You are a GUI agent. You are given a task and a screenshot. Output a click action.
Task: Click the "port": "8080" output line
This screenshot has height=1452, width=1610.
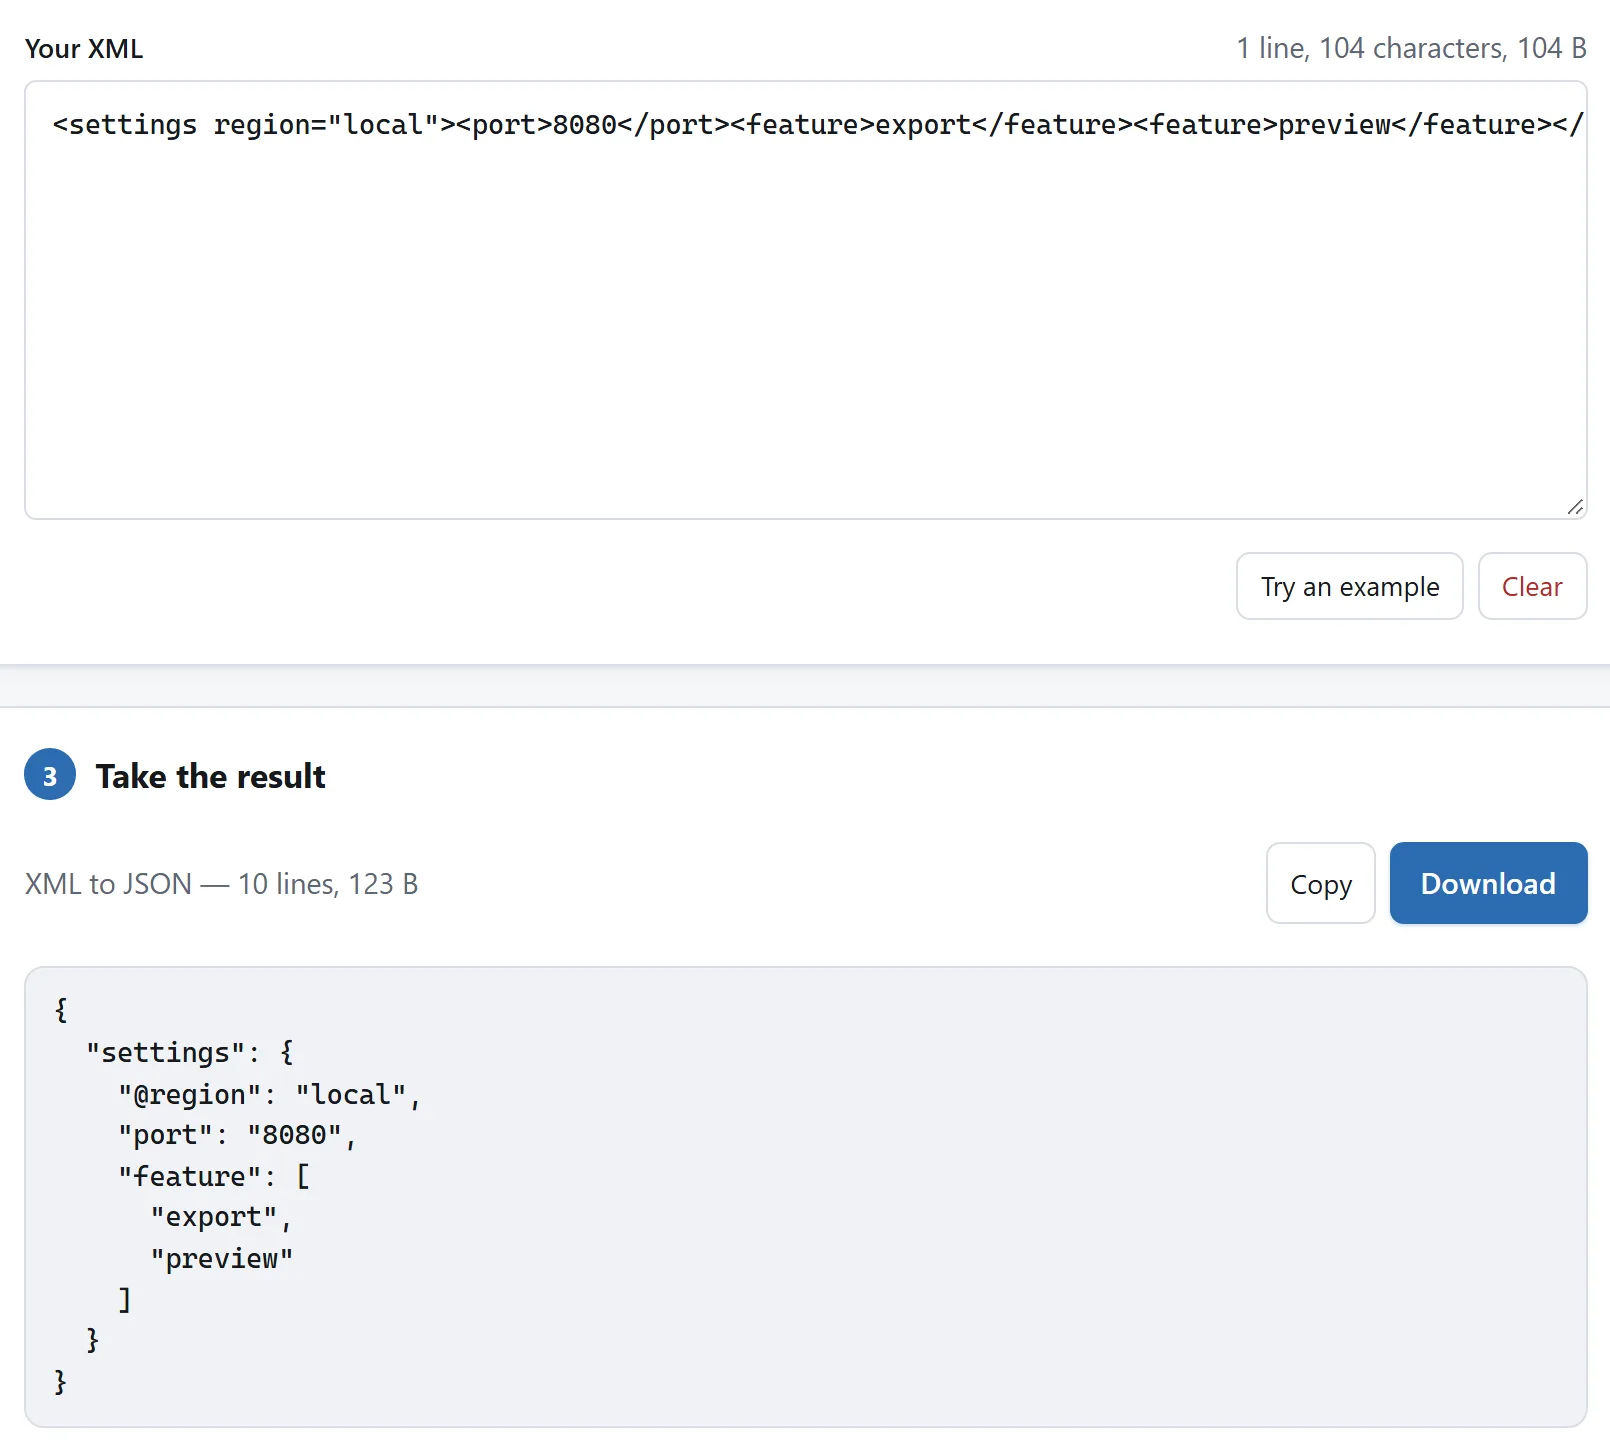237,1135
